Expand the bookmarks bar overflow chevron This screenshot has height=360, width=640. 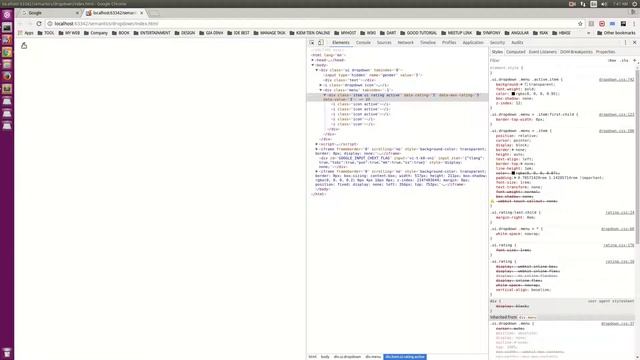click(589, 33)
